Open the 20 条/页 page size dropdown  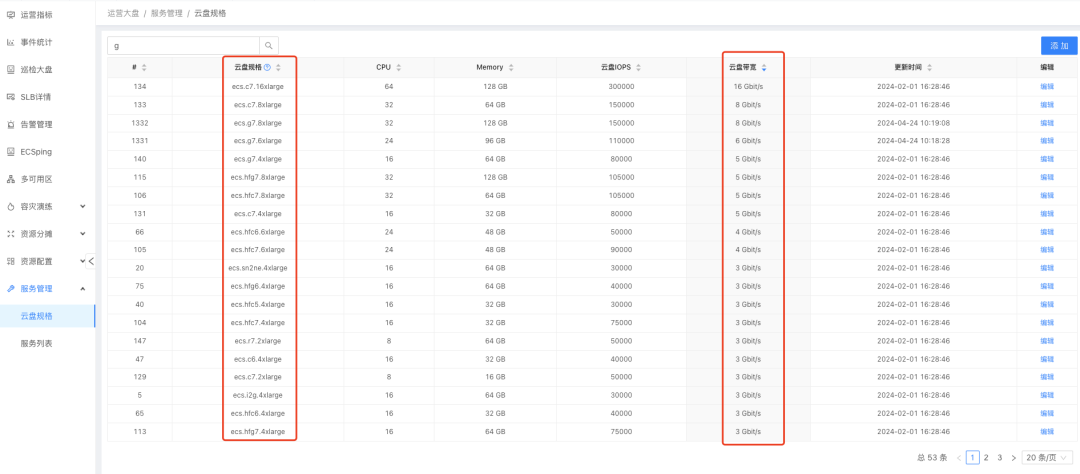pyautogui.click(x=1047, y=457)
